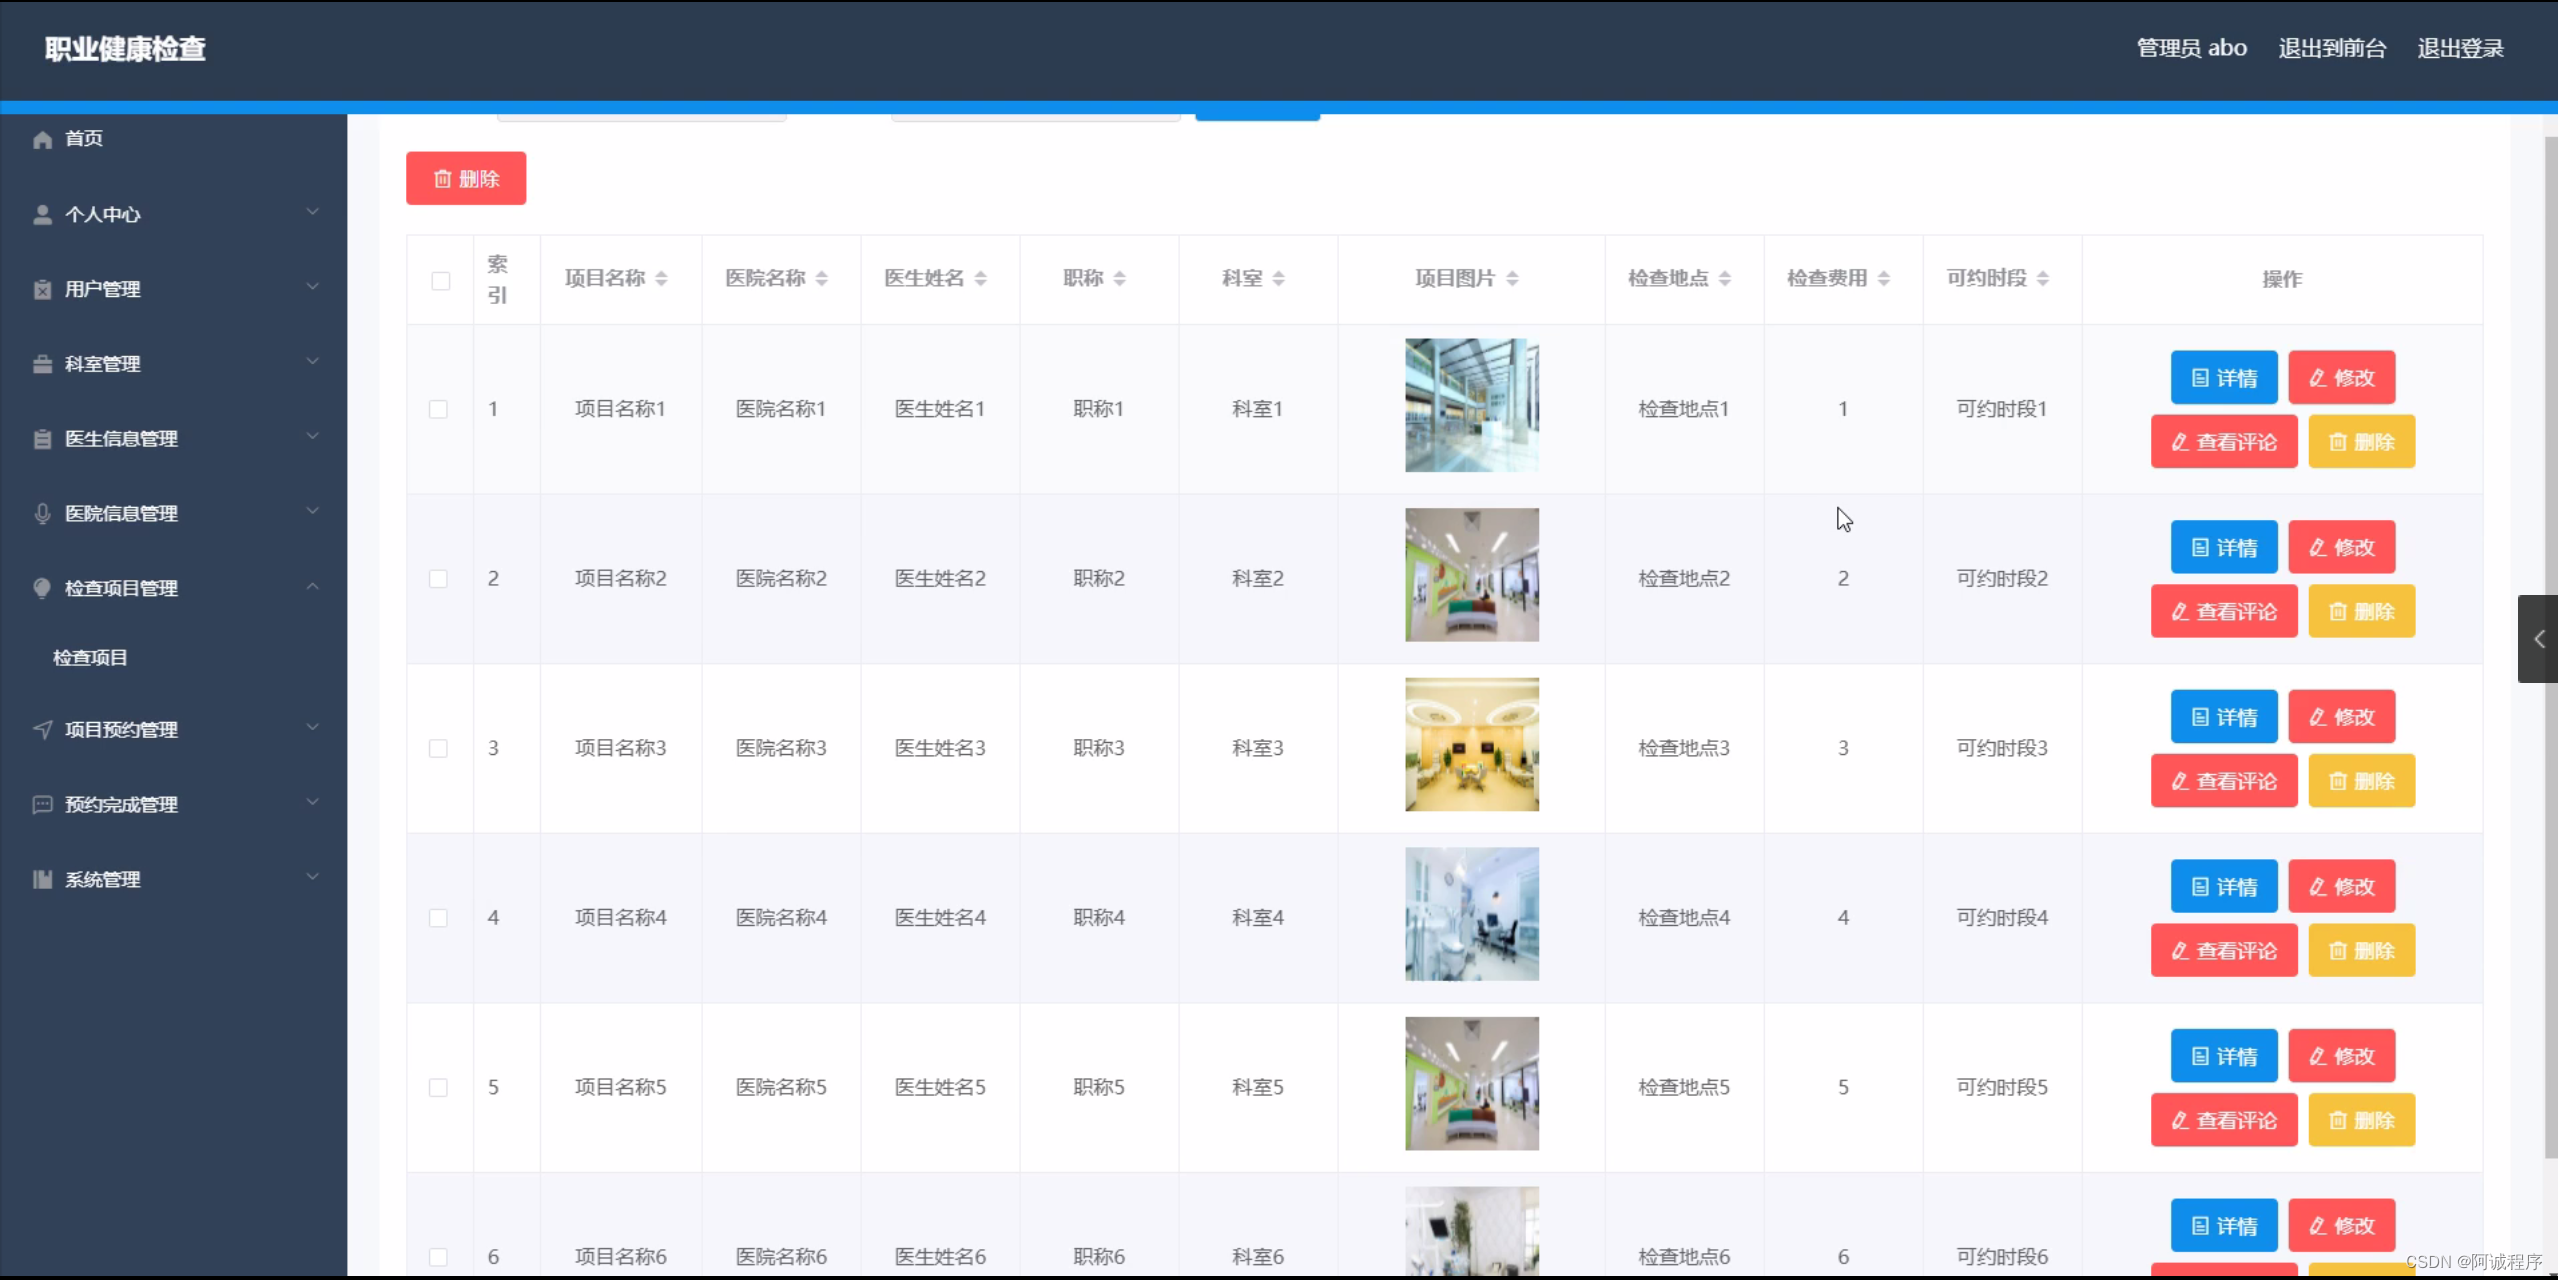Image resolution: width=2558 pixels, height=1280 pixels.
Task: Click the home icon beside 首页
Action: click(42, 139)
